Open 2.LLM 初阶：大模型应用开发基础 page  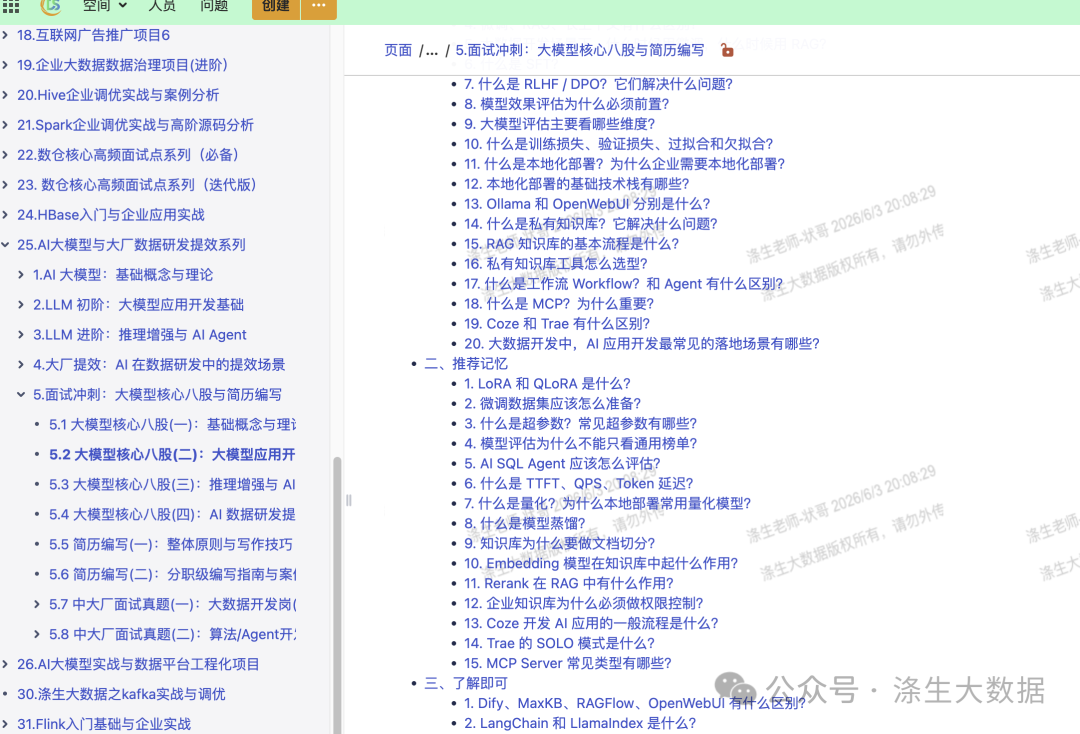click(x=138, y=304)
